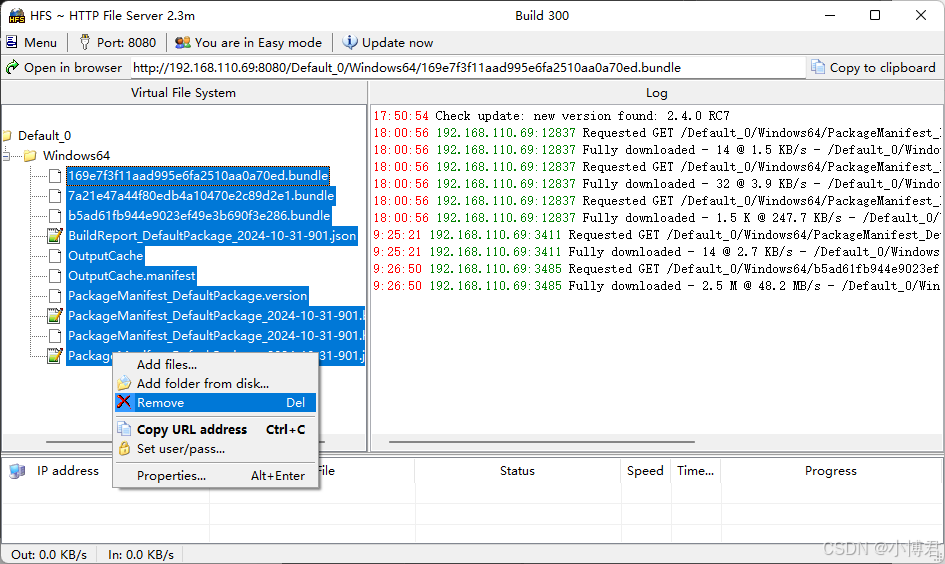Image resolution: width=945 pixels, height=564 pixels.
Task: Minimize the HFS window
Action: pyautogui.click(x=830, y=16)
